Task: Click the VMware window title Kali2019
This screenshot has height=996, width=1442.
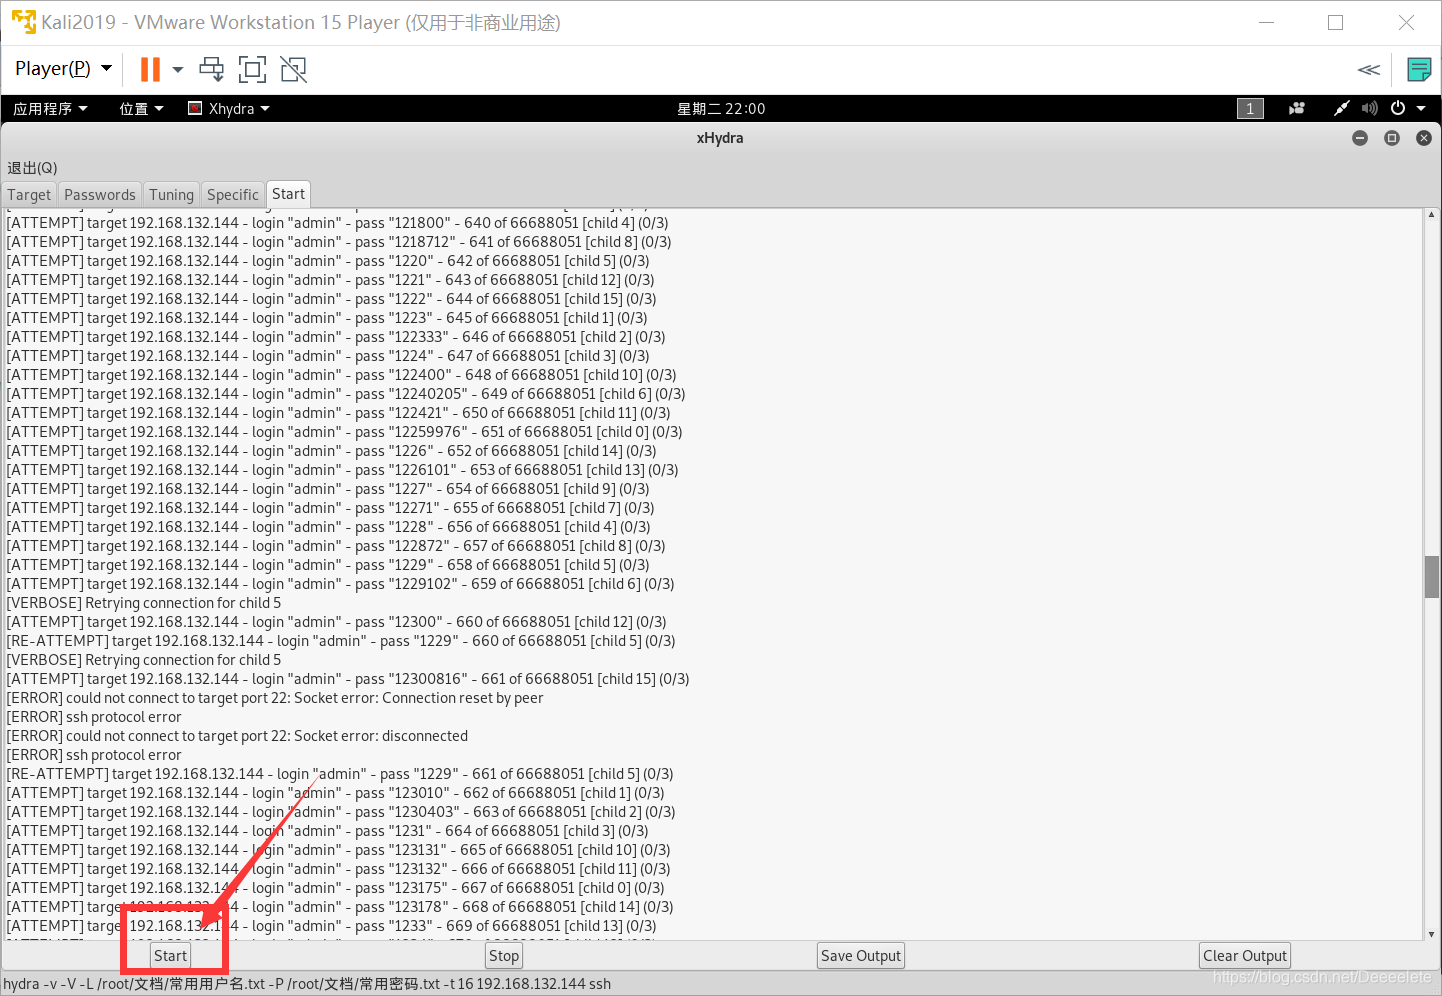Action: click(x=300, y=22)
